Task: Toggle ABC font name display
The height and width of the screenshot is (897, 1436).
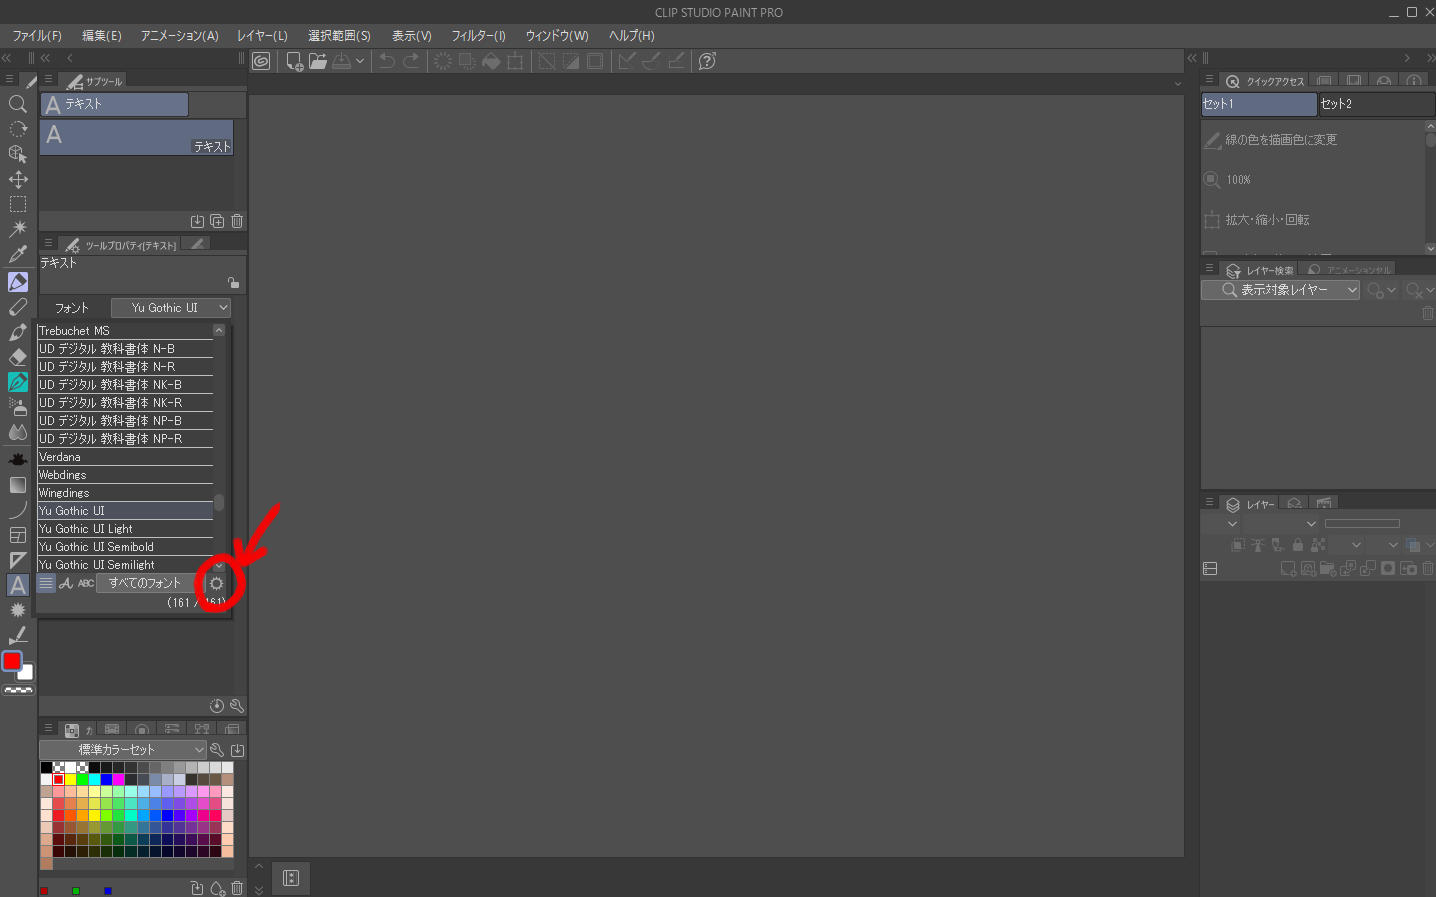Action: (x=86, y=583)
